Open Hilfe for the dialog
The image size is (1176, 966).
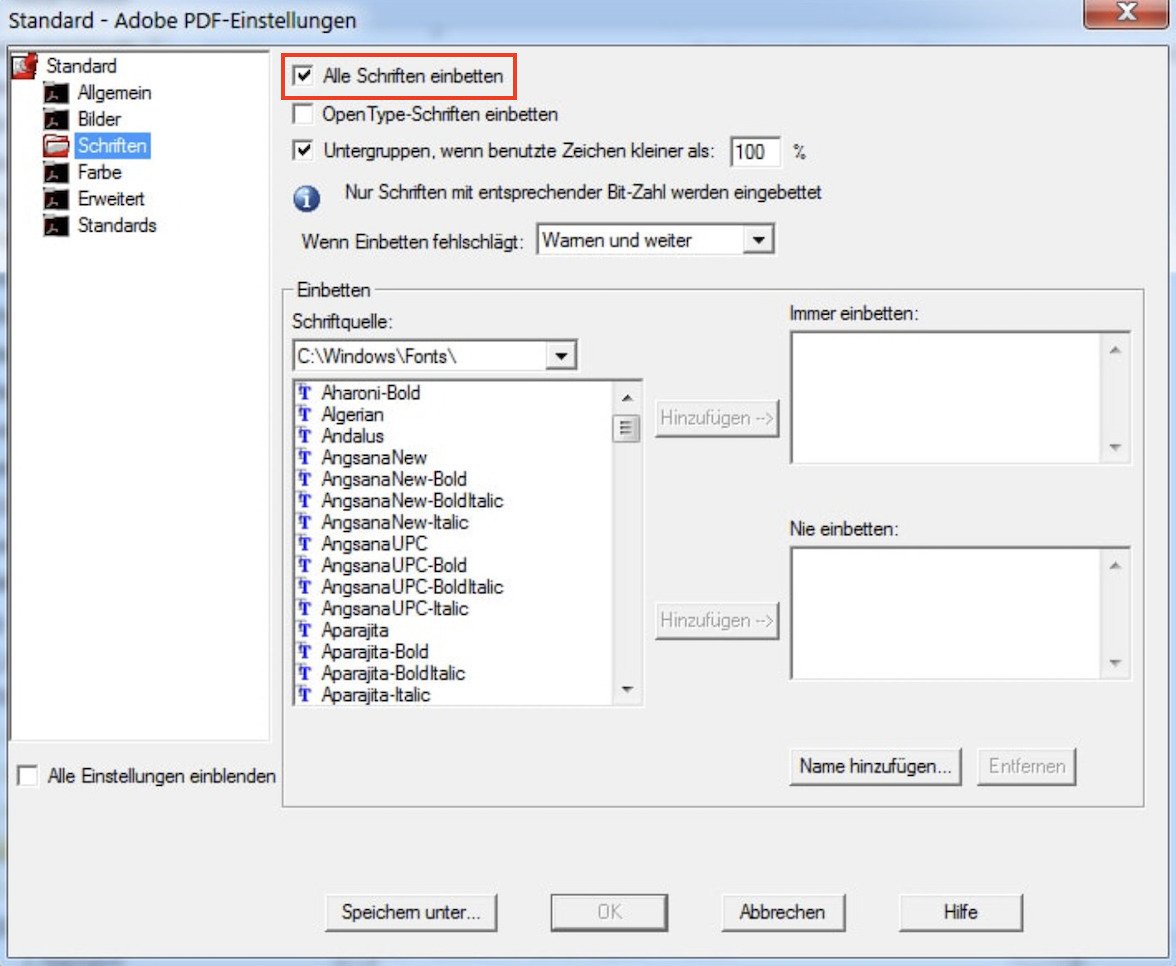pos(961,912)
